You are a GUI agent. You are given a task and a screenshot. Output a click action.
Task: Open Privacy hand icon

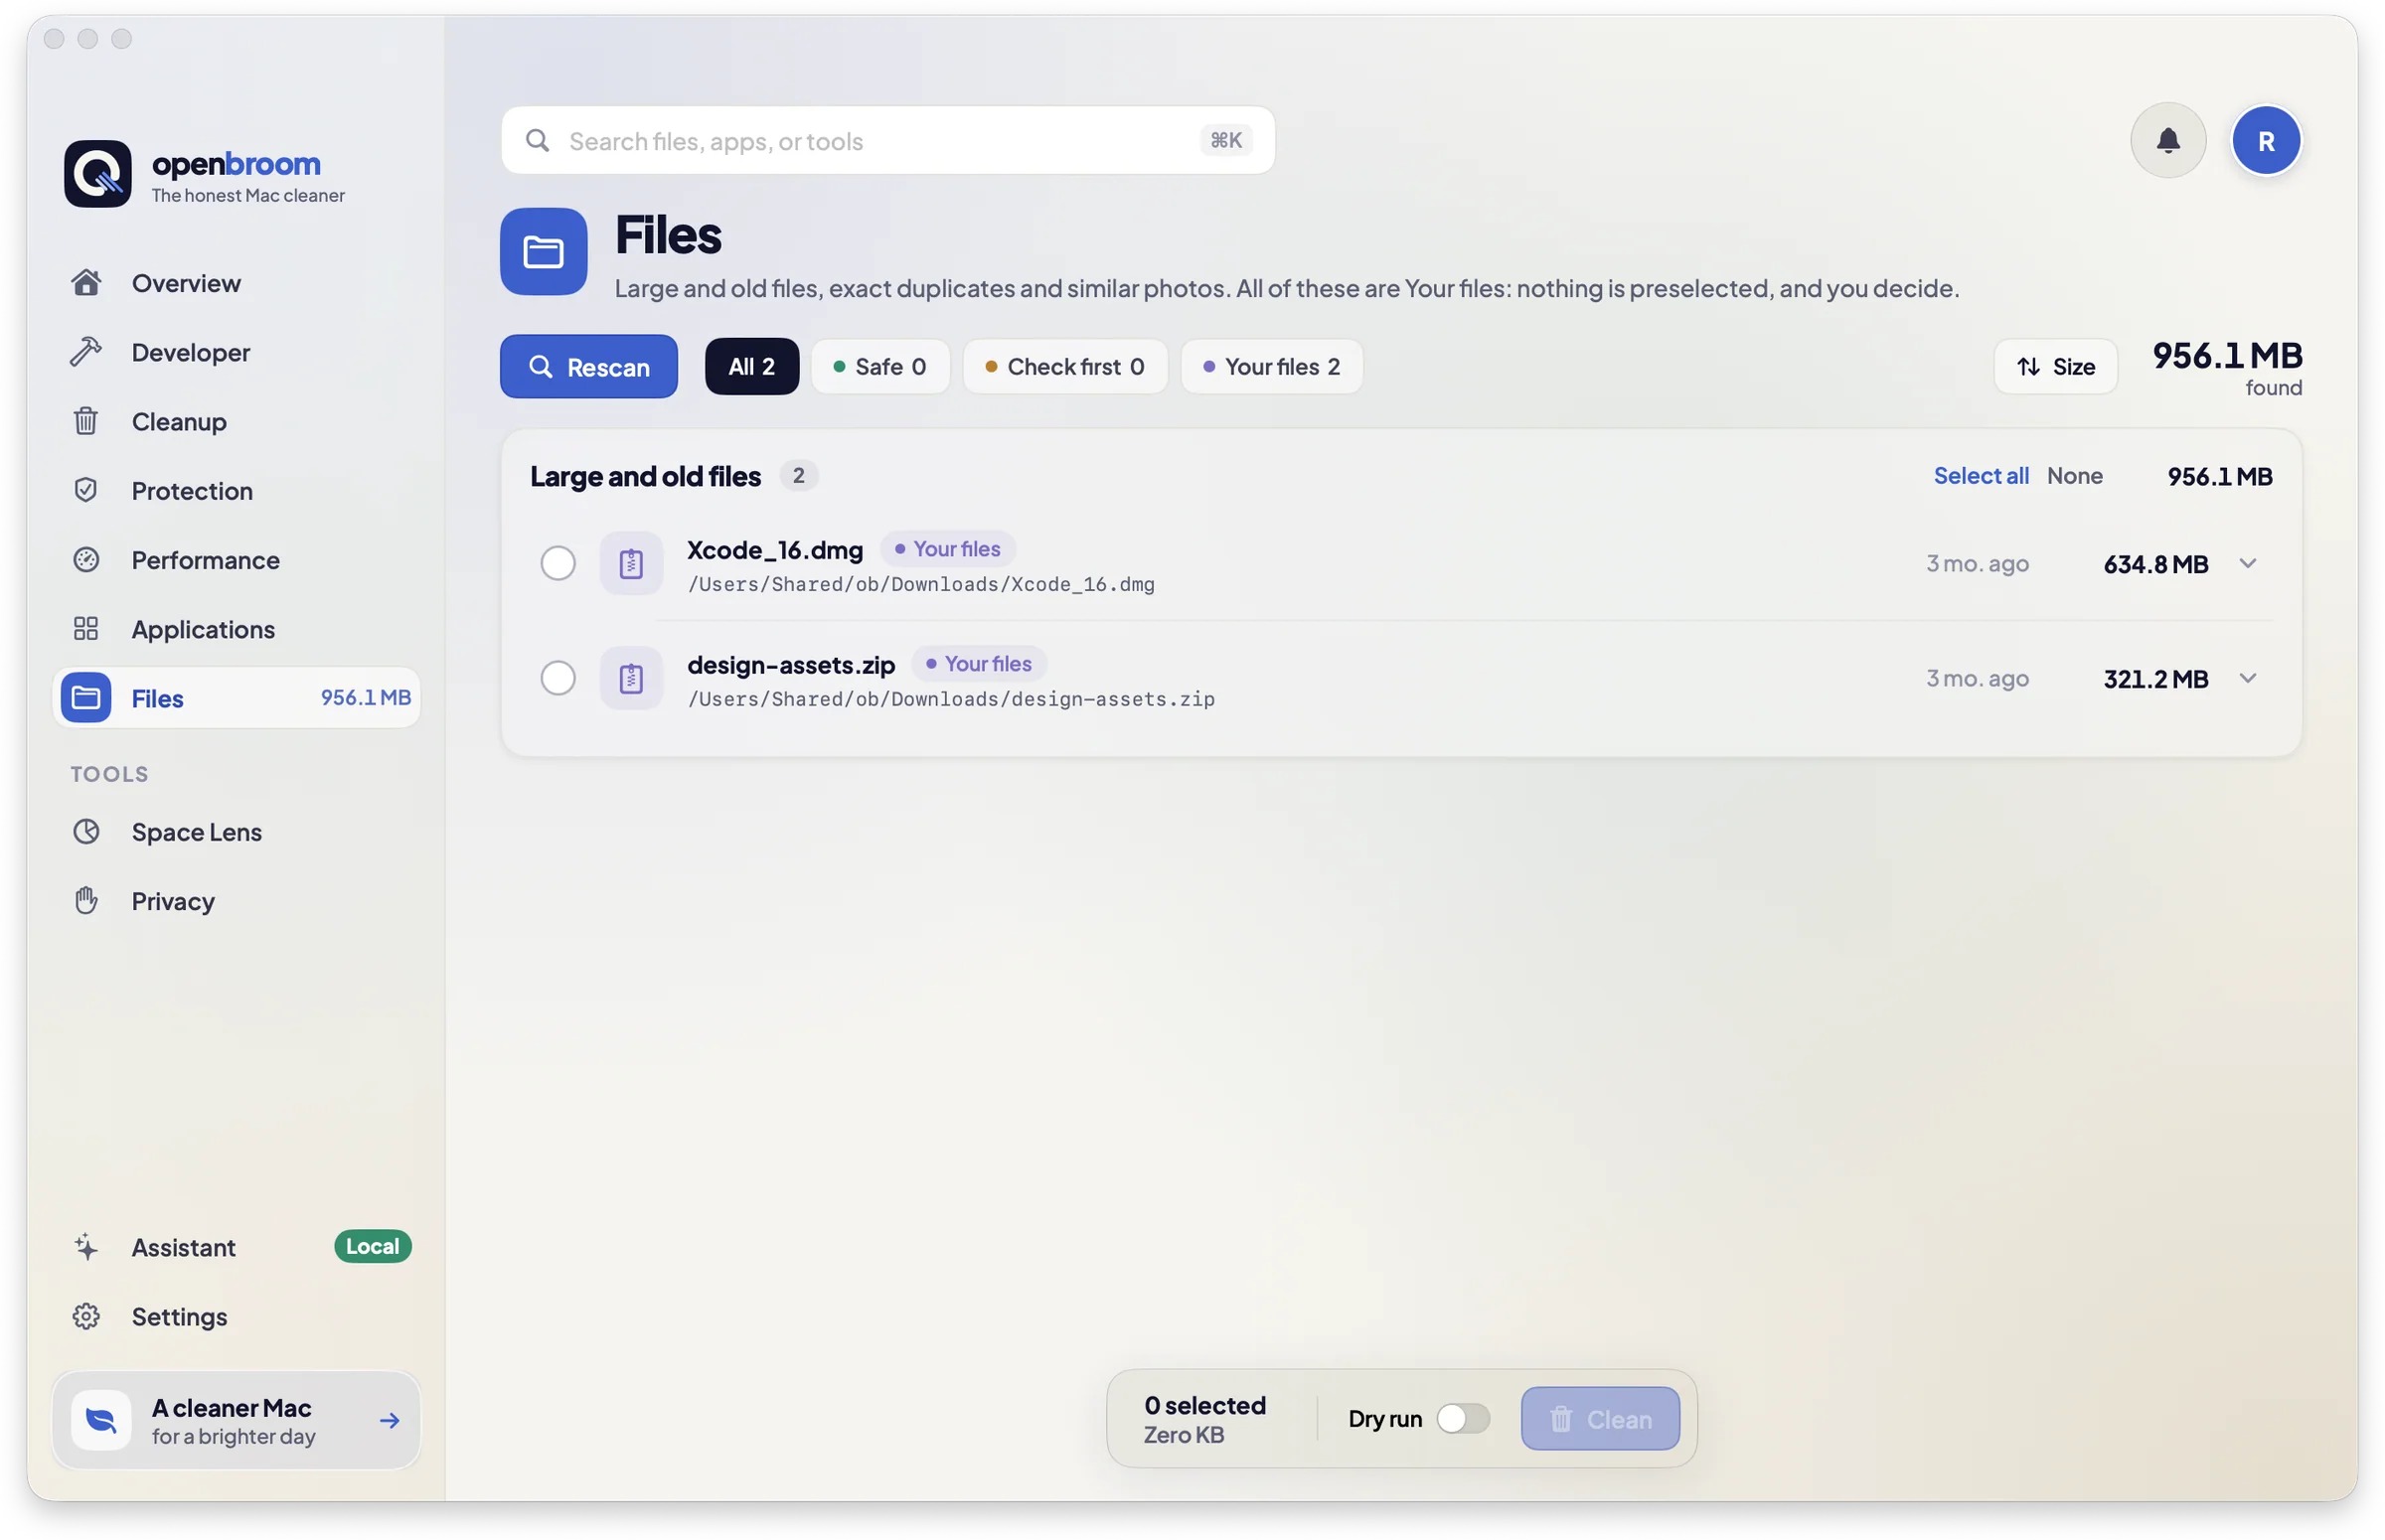coord(86,900)
